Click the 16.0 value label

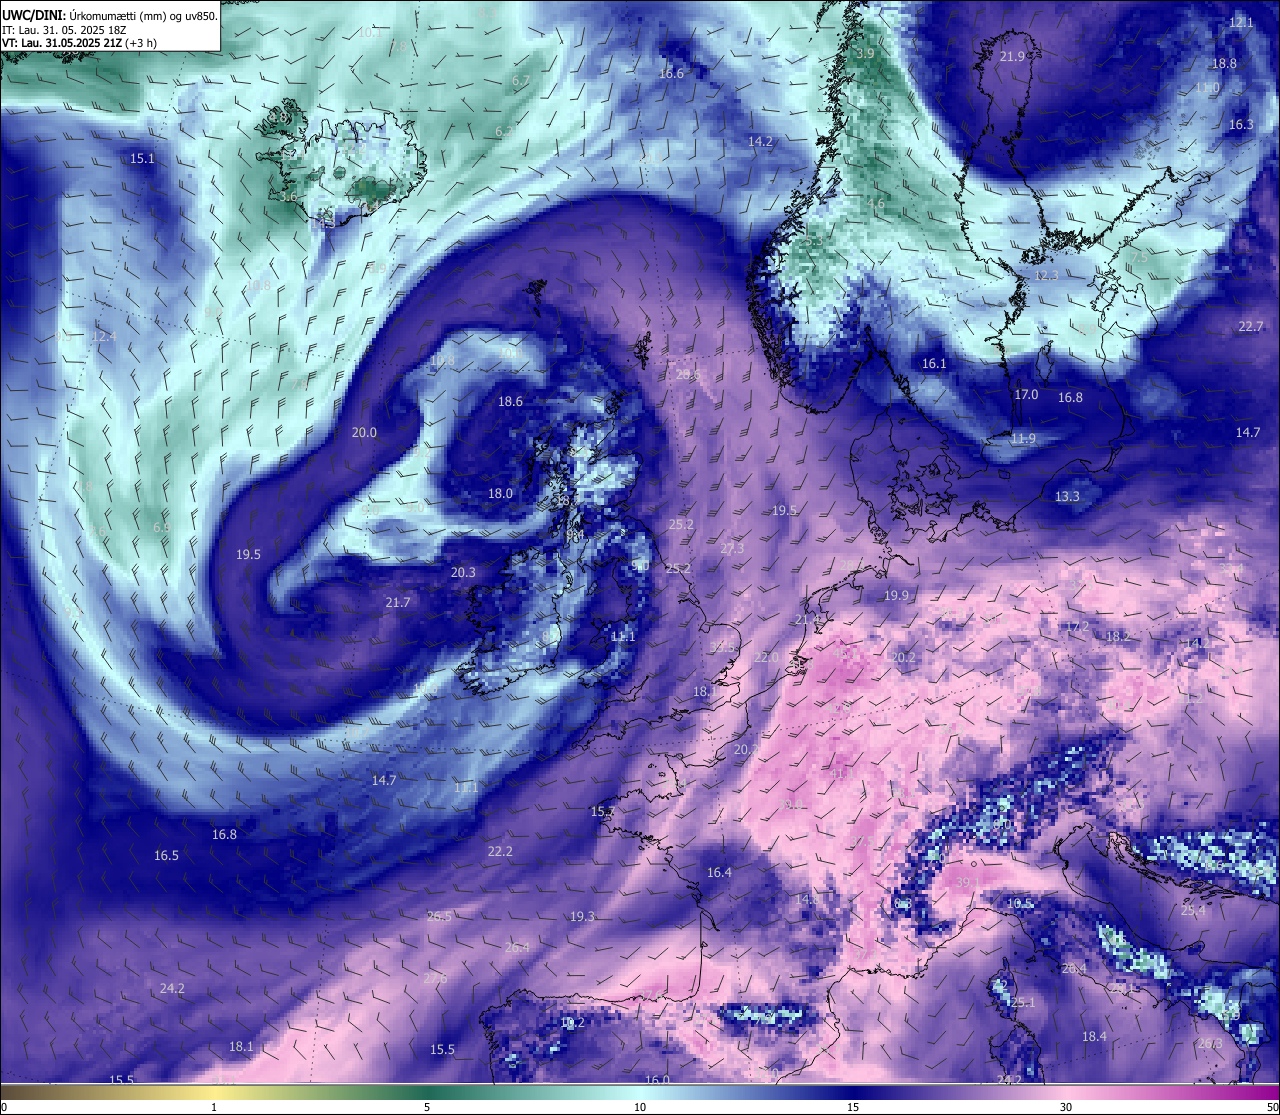point(657,1081)
